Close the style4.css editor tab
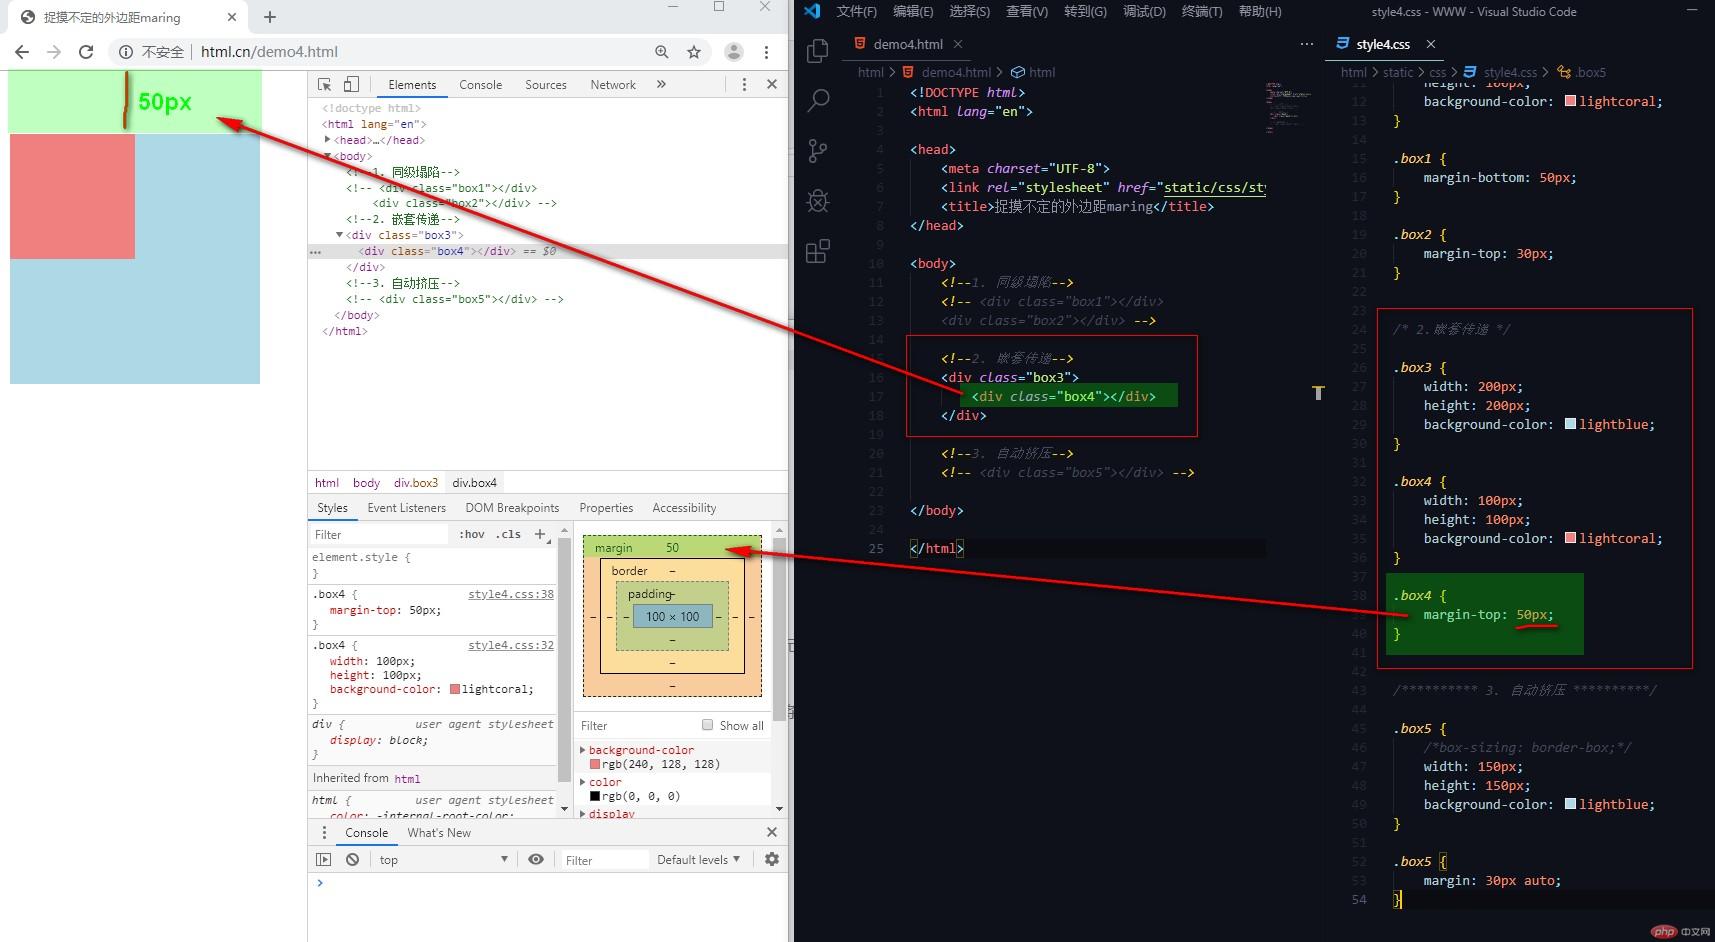This screenshot has height=942, width=1715. (x=1431, y=44)
